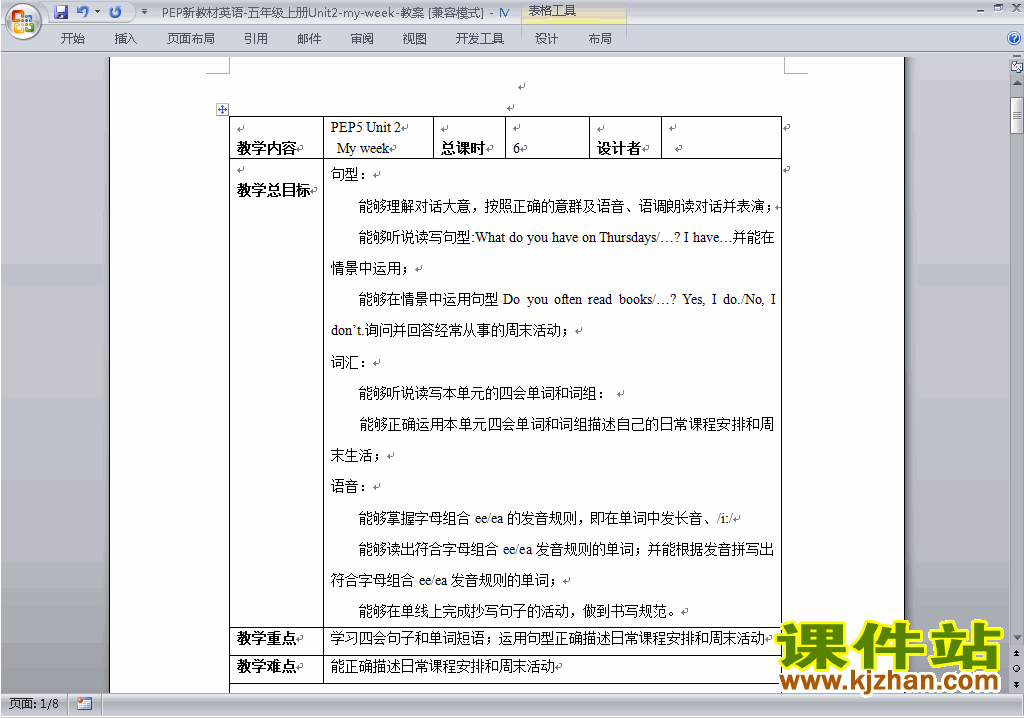Minimize the Word window

980,9
